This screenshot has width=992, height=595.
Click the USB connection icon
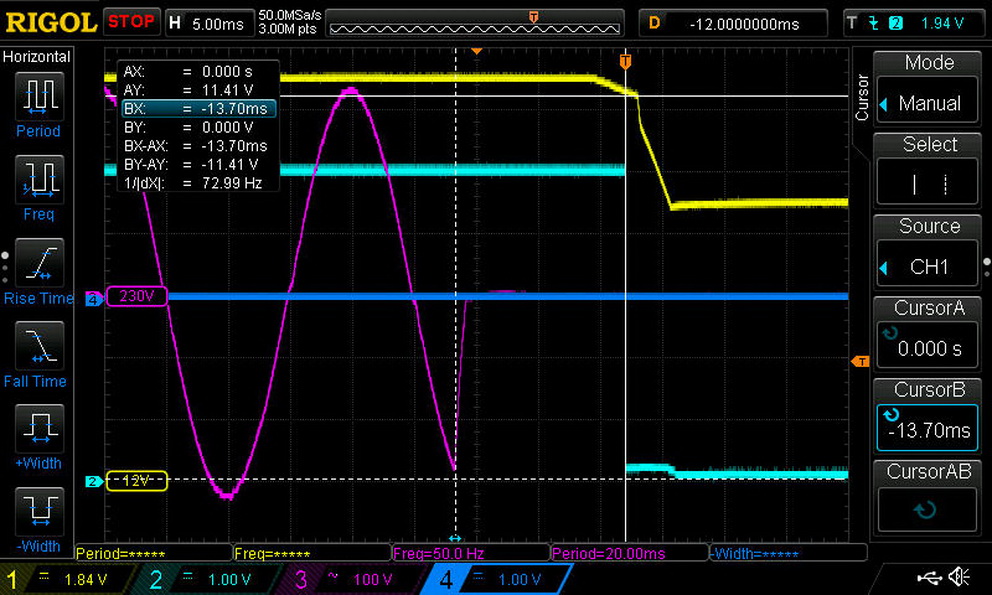(929, 577)
